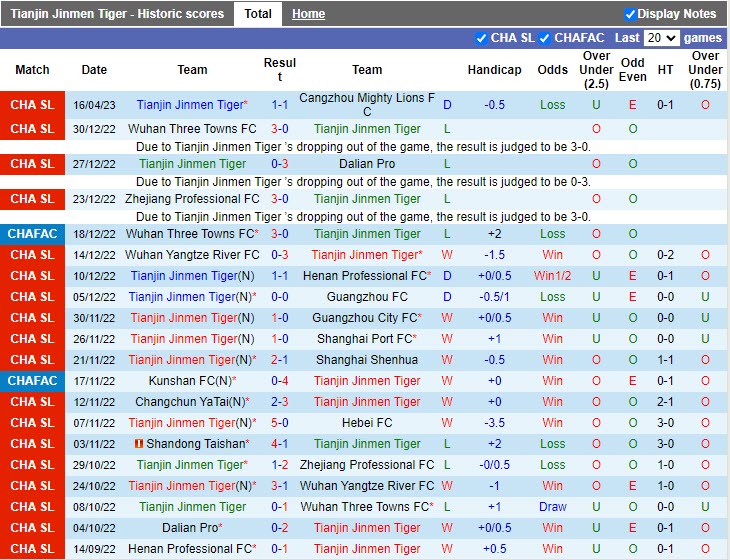Viewport: 730px width, 560px height.
Task: Click the 0-4 result of the Kunshan match
Action: point(280,381)
